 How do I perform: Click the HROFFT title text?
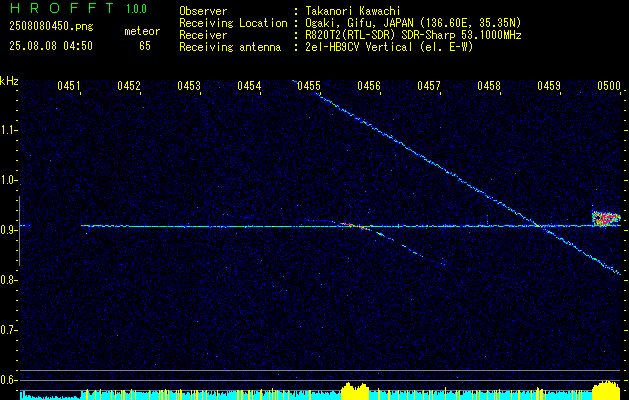click(62, 8)
